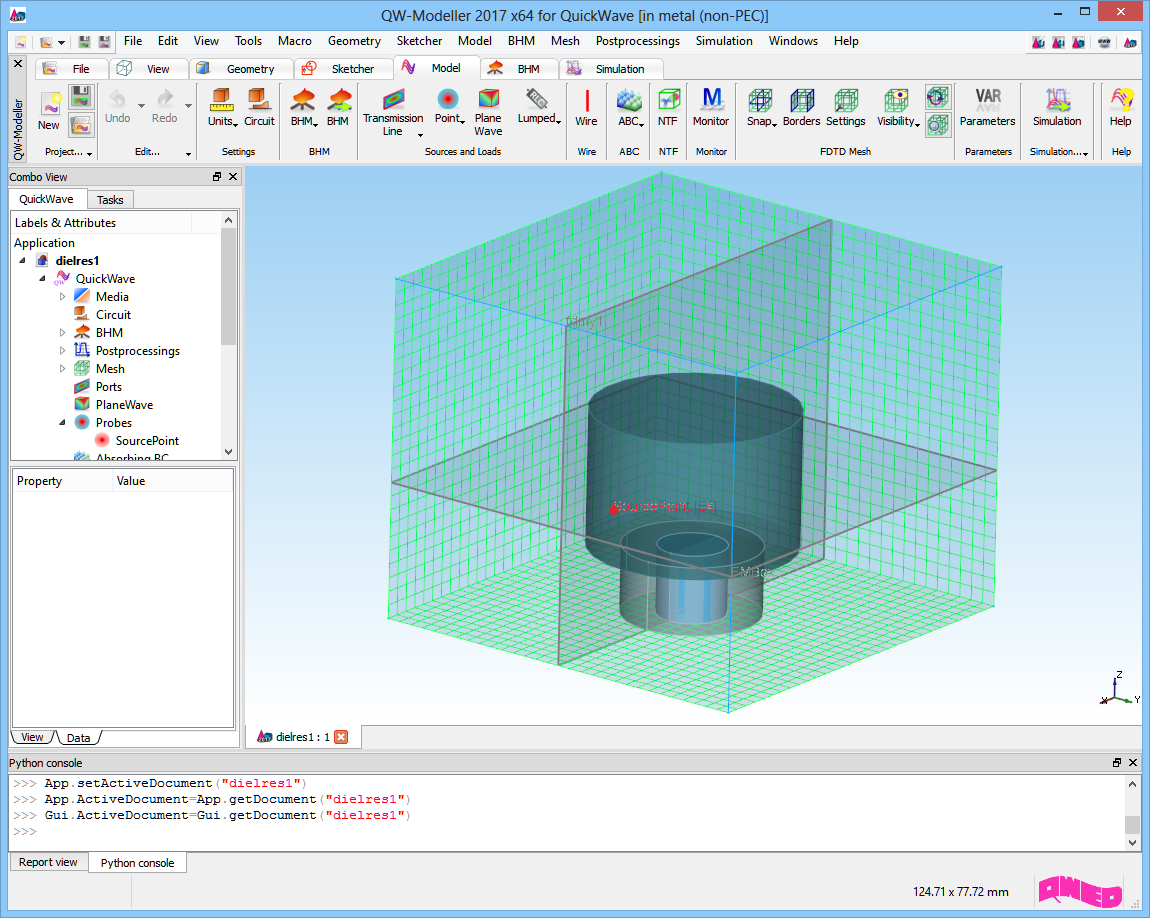
Task: Expand the Postprocessings tree node
Action: [x=62, y=351]
